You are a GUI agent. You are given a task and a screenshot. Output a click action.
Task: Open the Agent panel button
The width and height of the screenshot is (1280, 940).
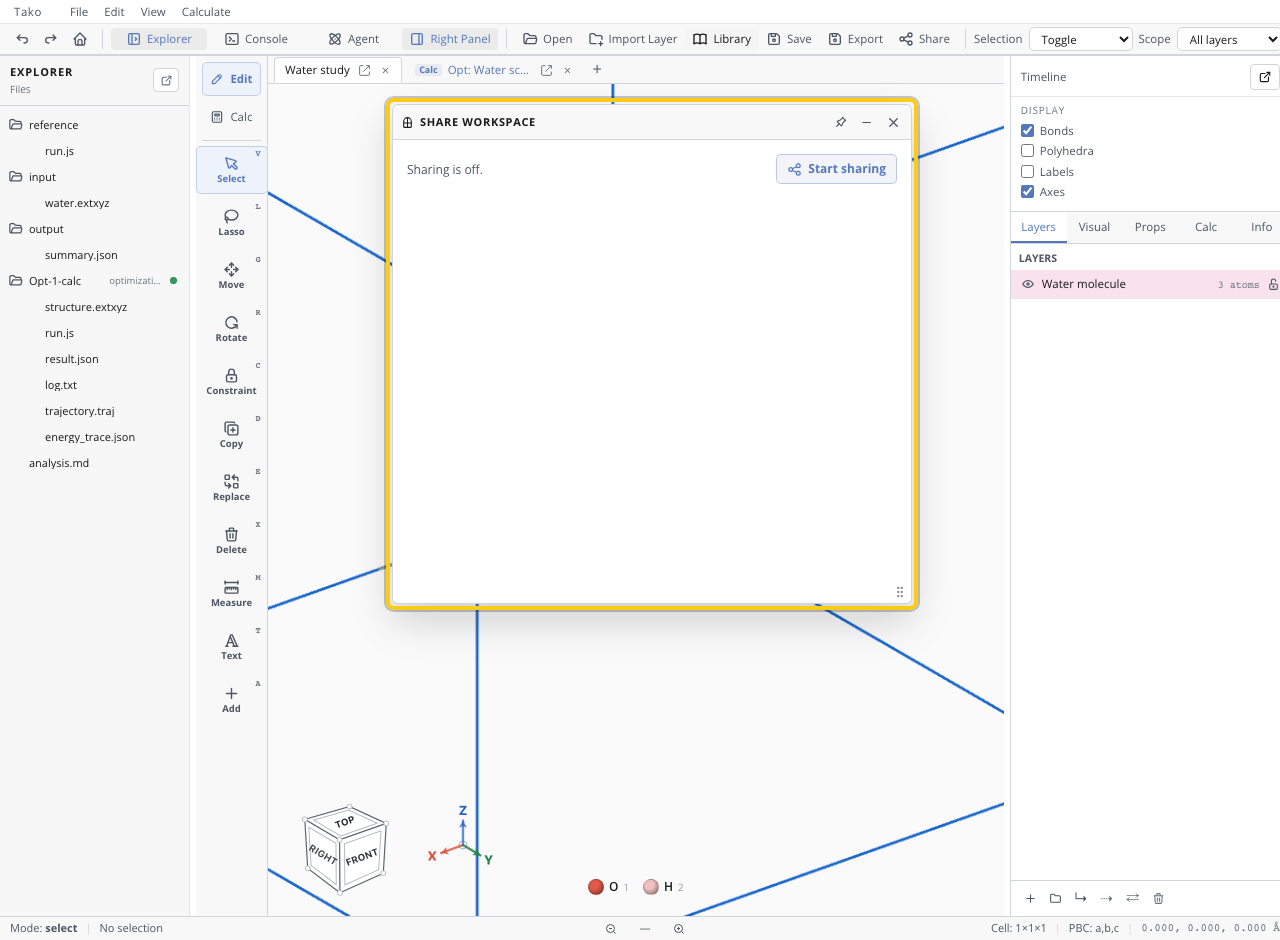354,39
